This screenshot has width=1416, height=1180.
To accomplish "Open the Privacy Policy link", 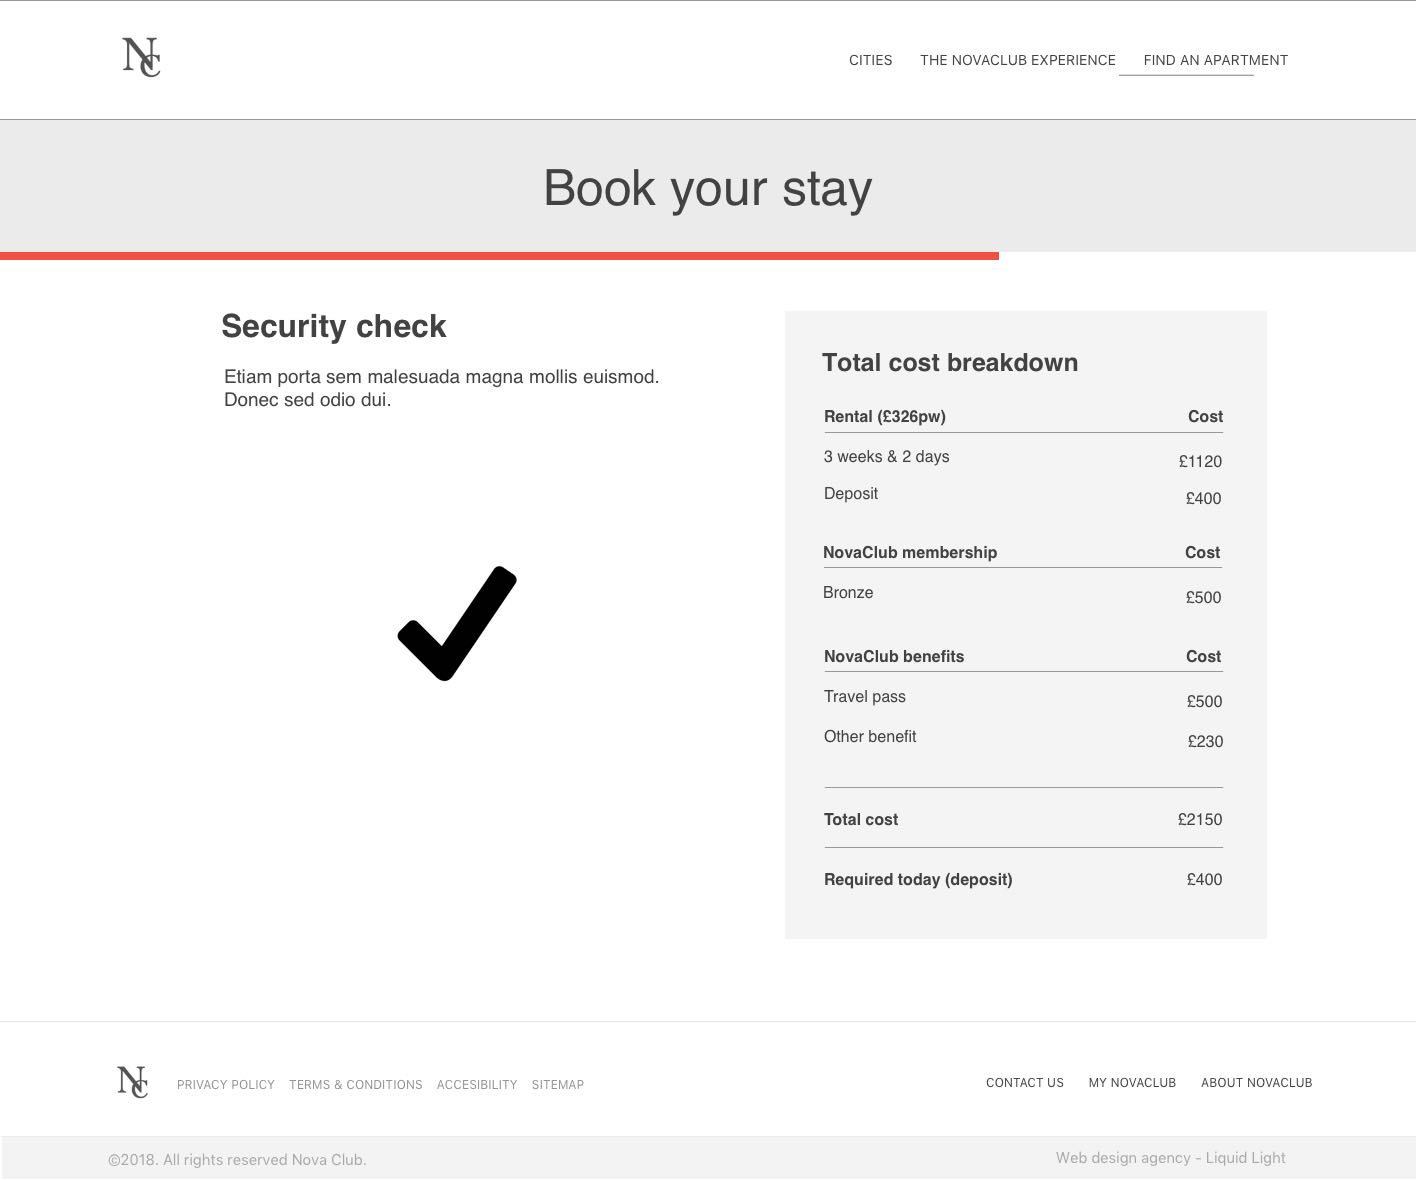I will click(226, 1085).
